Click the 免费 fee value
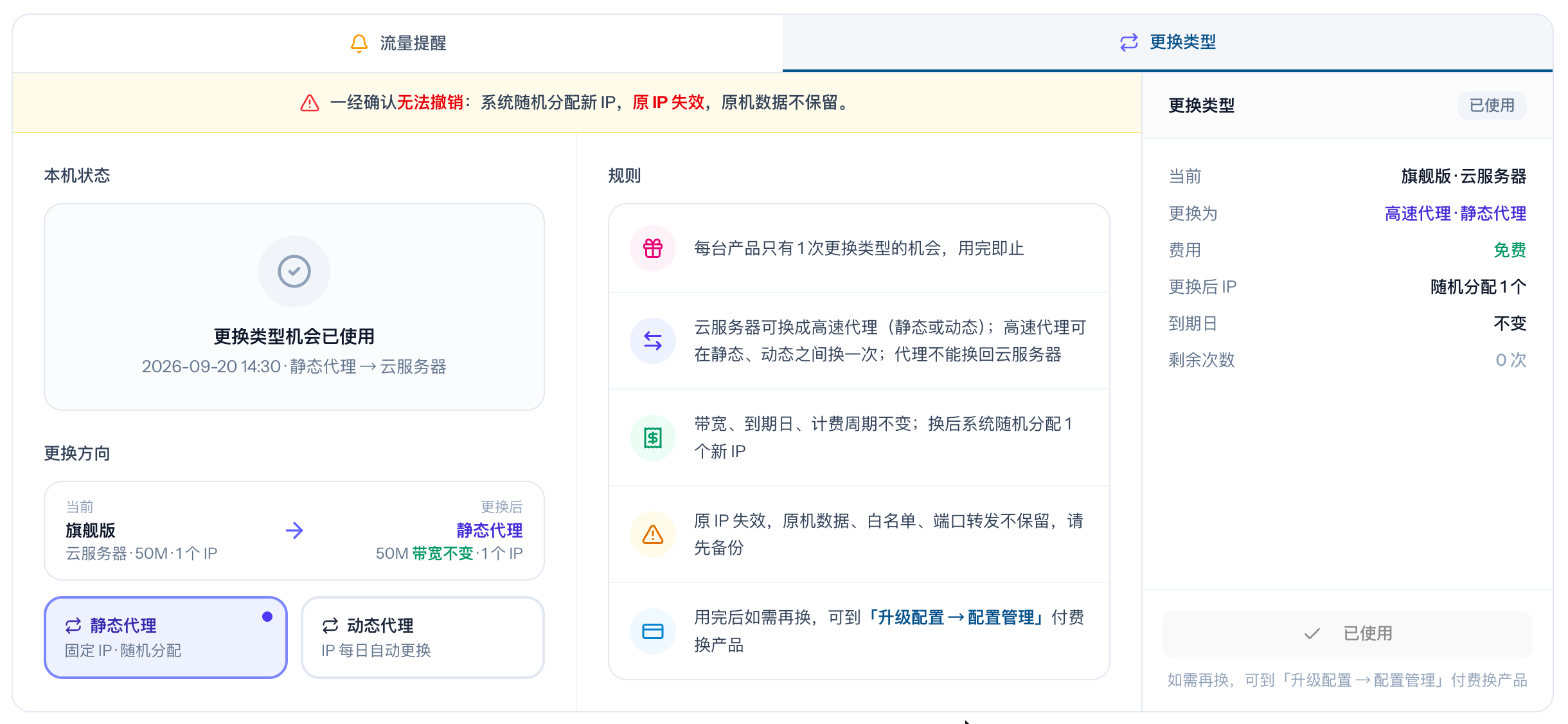The width and height of the screenshot is (1568, 724). pos(1510,251)
